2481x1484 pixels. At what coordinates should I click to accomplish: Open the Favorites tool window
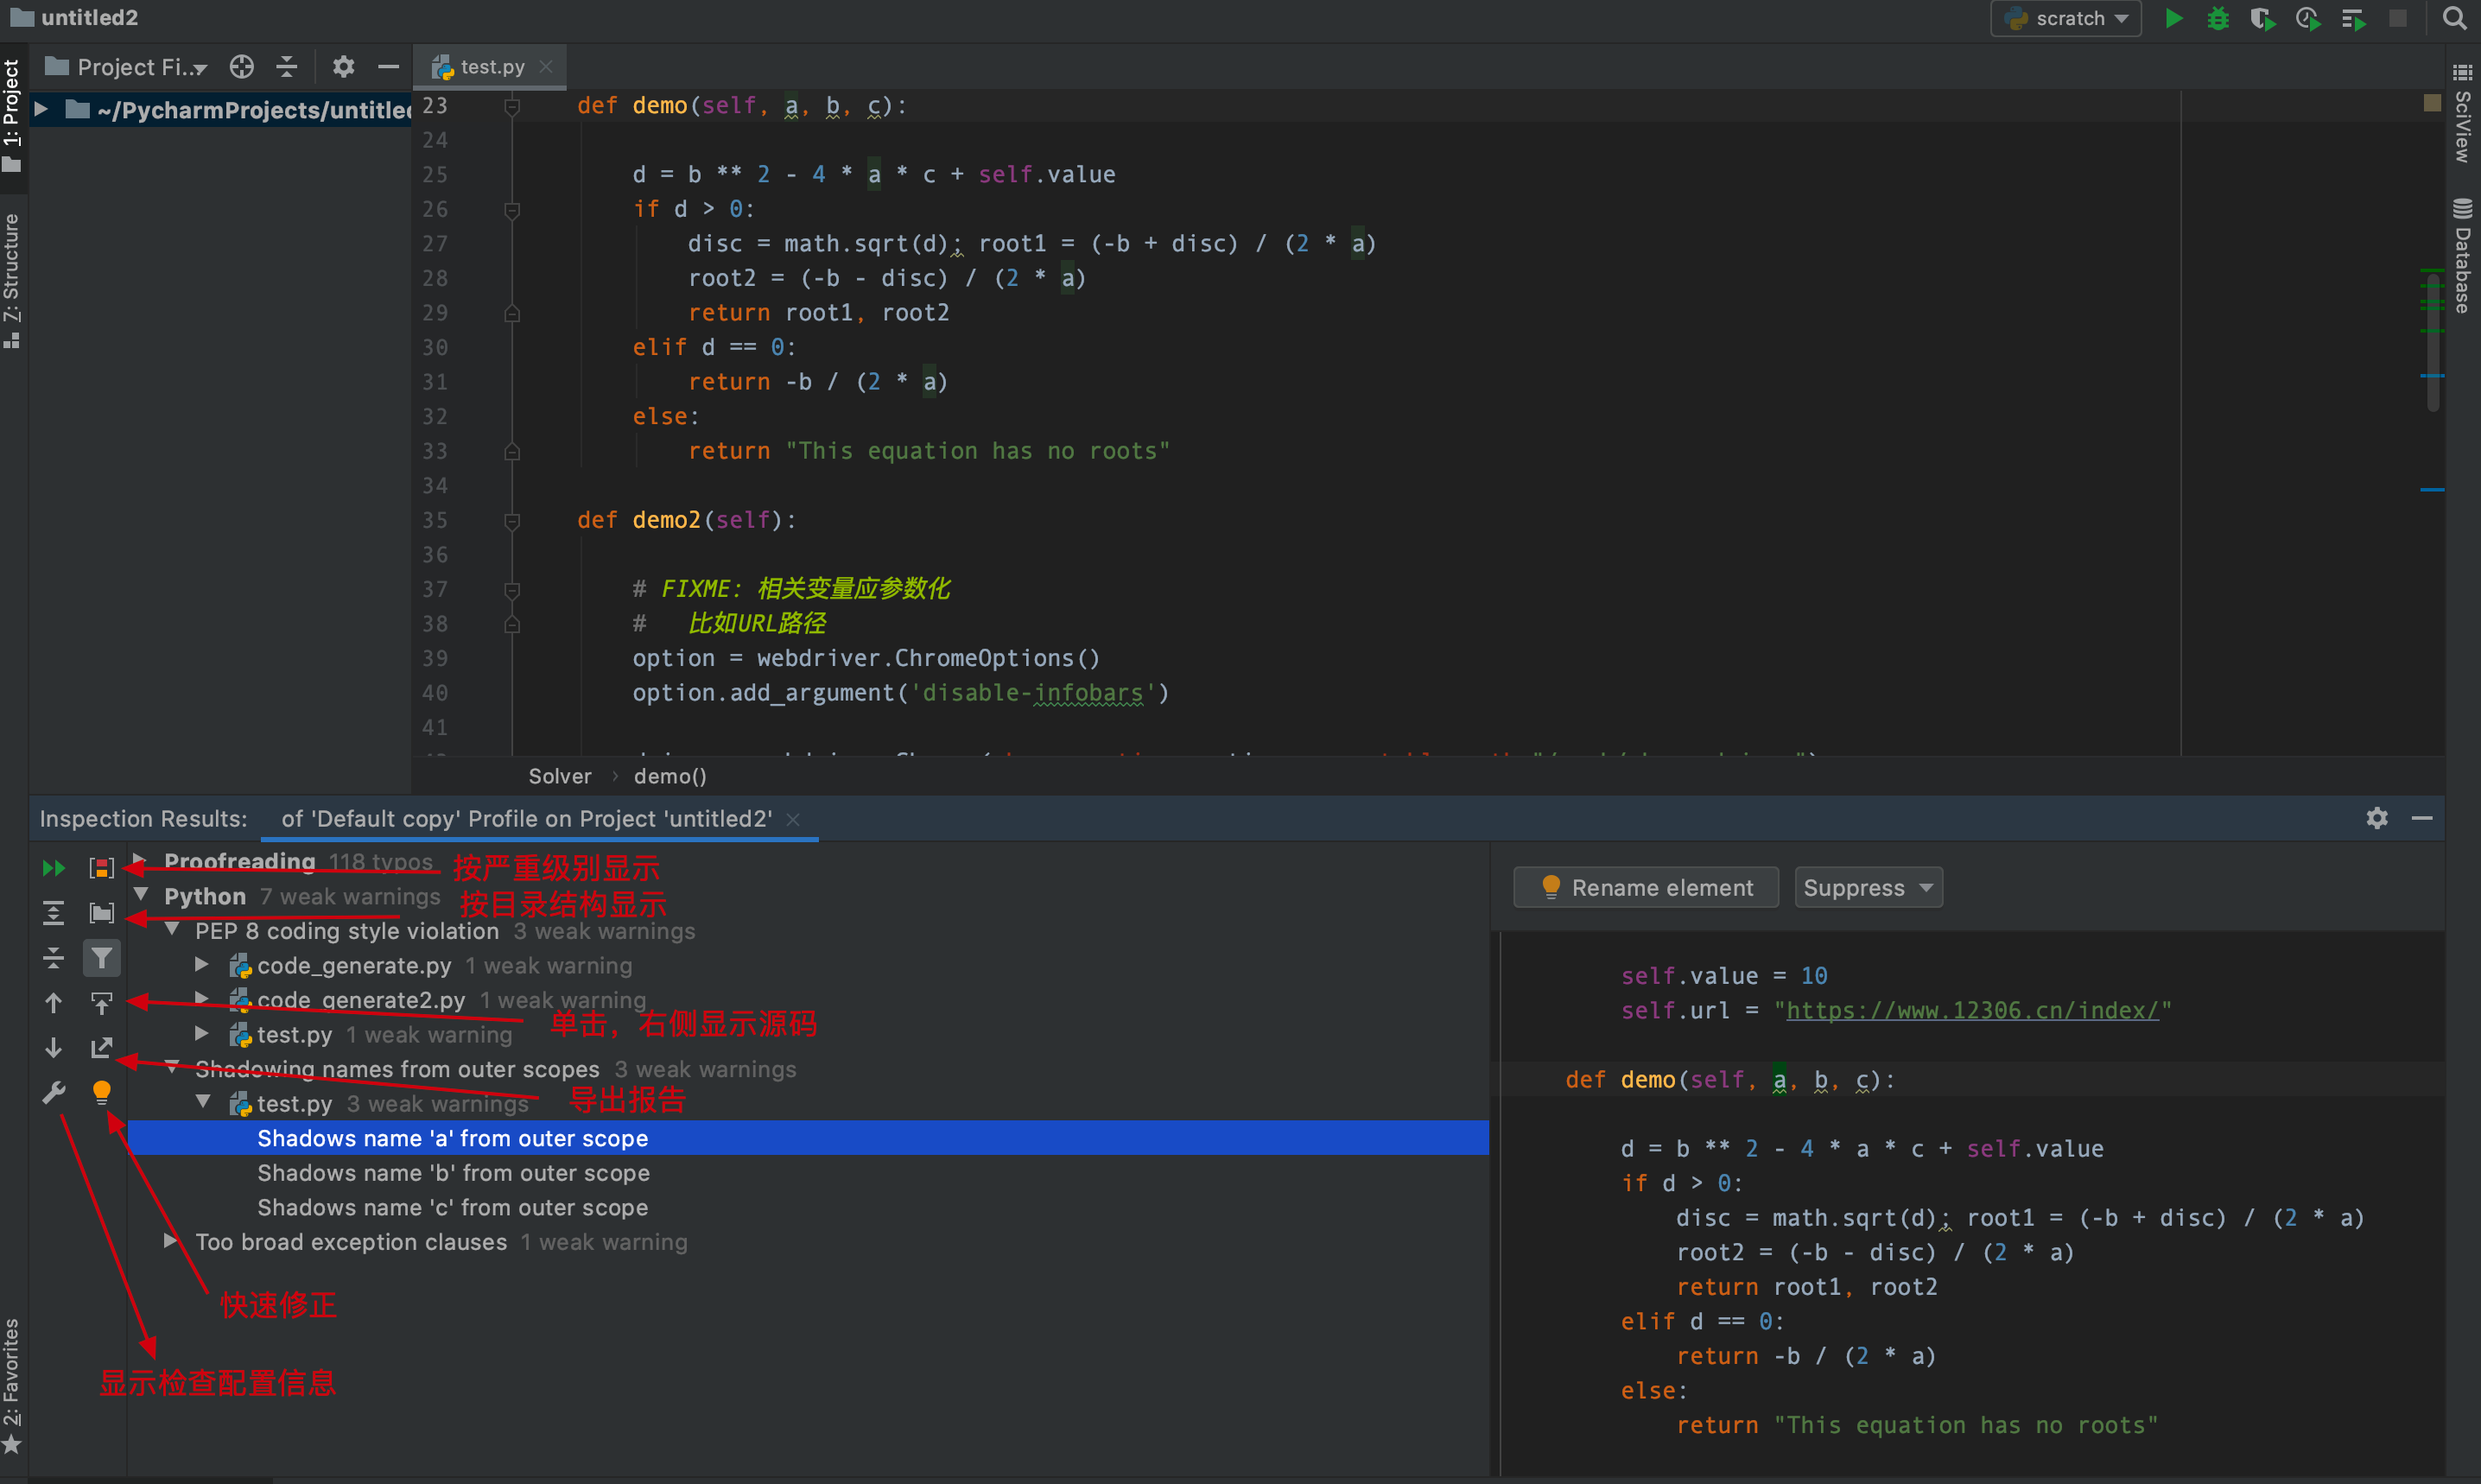coord(12,1386)
